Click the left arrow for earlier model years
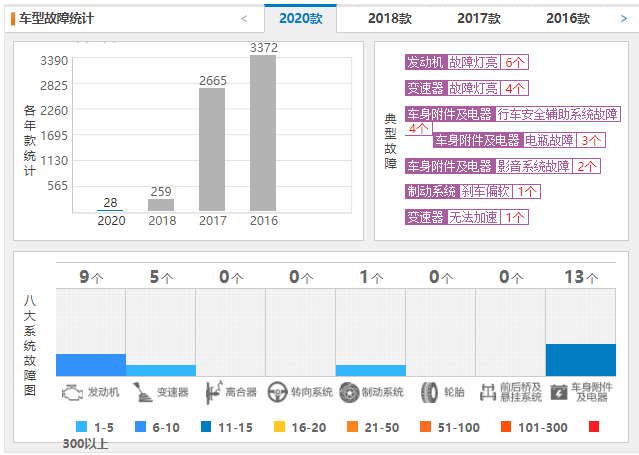 pyautogui.click(x=244, y=18)
